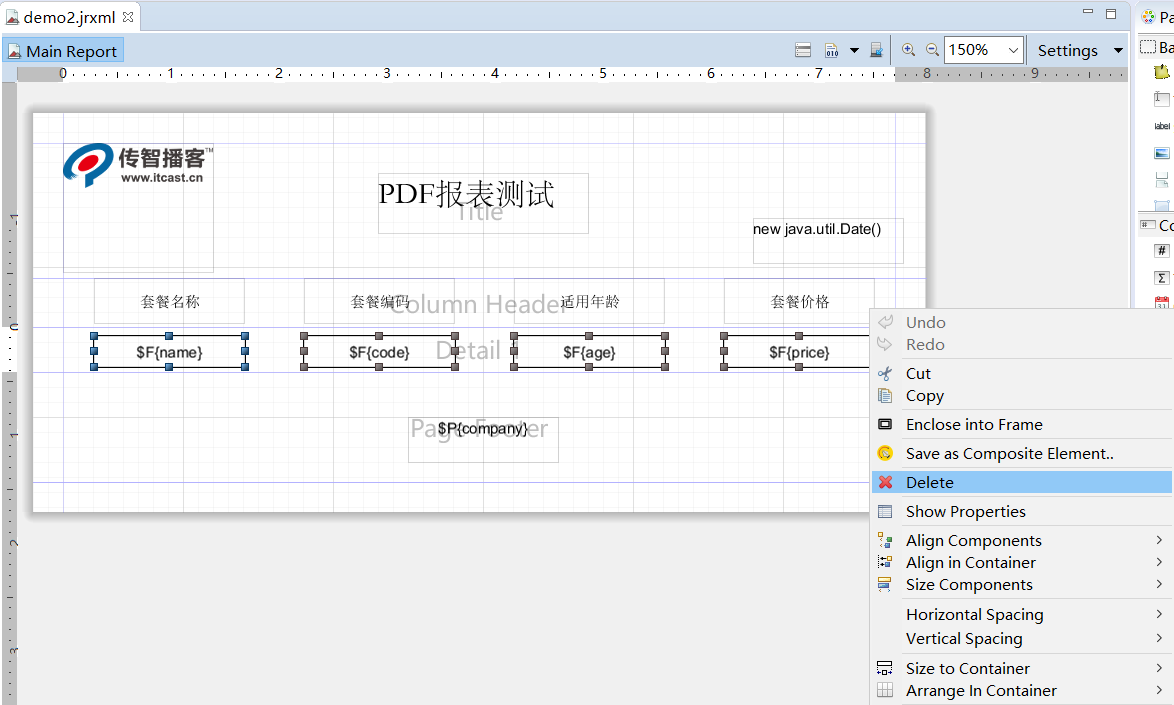Select the Current Date calendar palette element

(x=1161, y=302)
